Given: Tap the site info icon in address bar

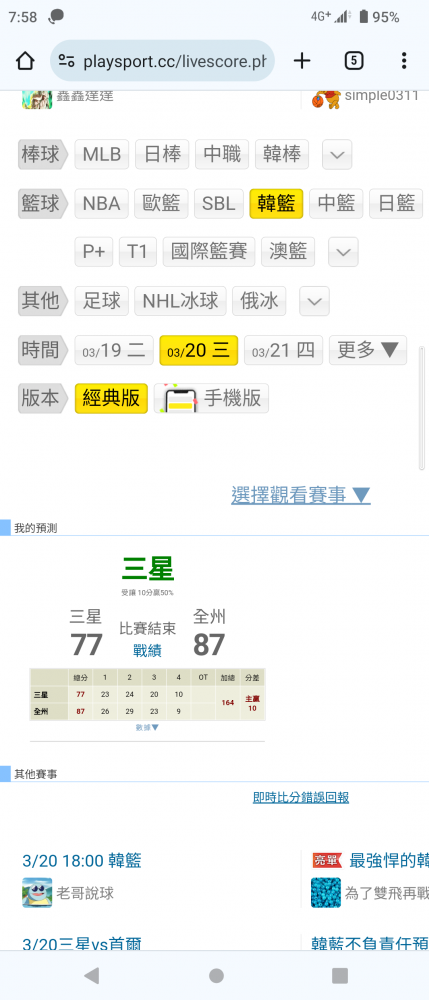Looking at the screenshot, I should tap(66, 61).
